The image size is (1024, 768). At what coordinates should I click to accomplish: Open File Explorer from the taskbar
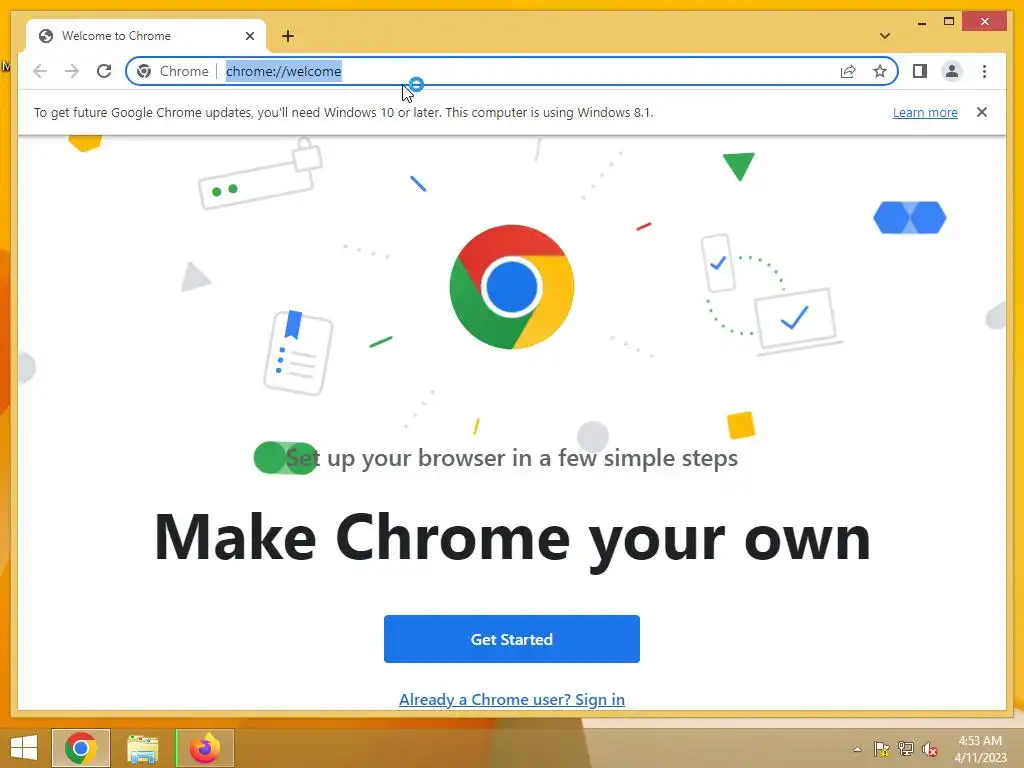point(142,748)
